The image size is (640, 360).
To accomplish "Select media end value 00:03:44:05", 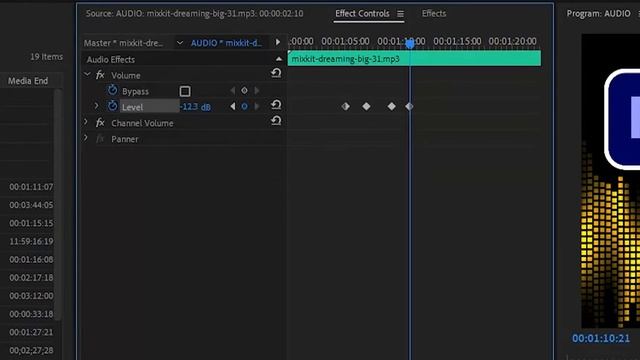I will pyautogui.click(x=31, y=205).
